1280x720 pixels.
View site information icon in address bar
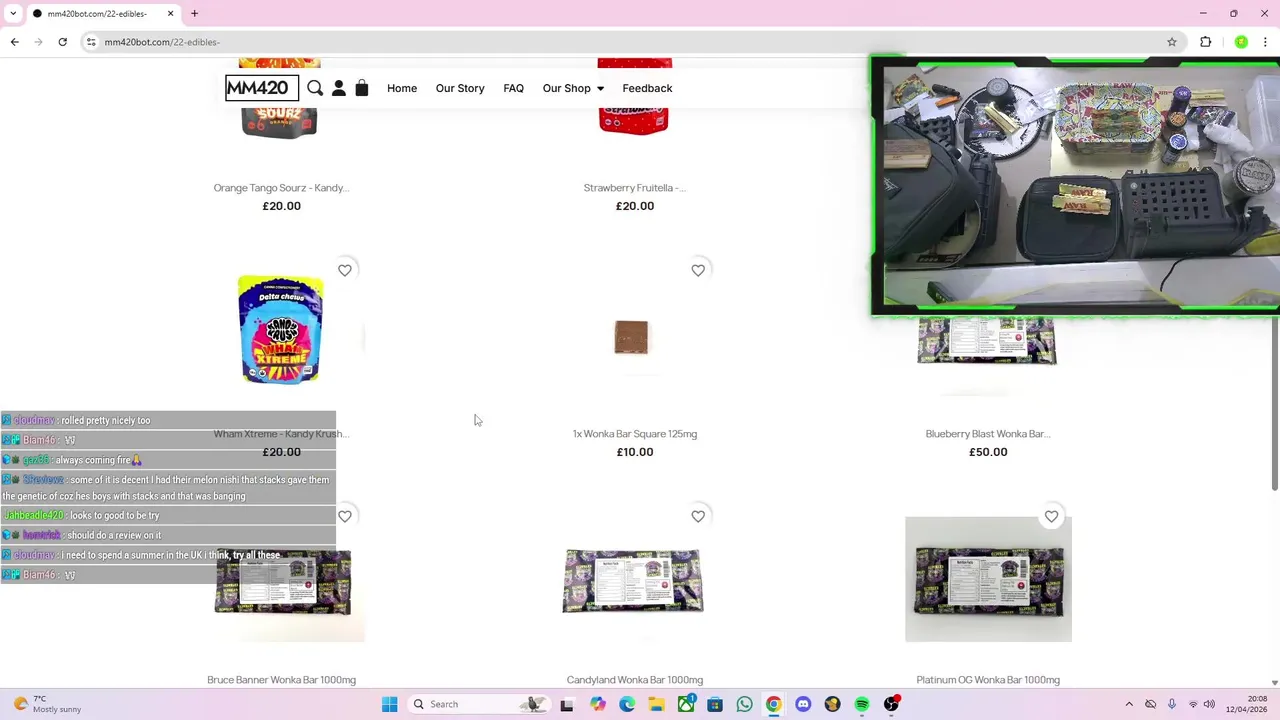click(91, 42)
